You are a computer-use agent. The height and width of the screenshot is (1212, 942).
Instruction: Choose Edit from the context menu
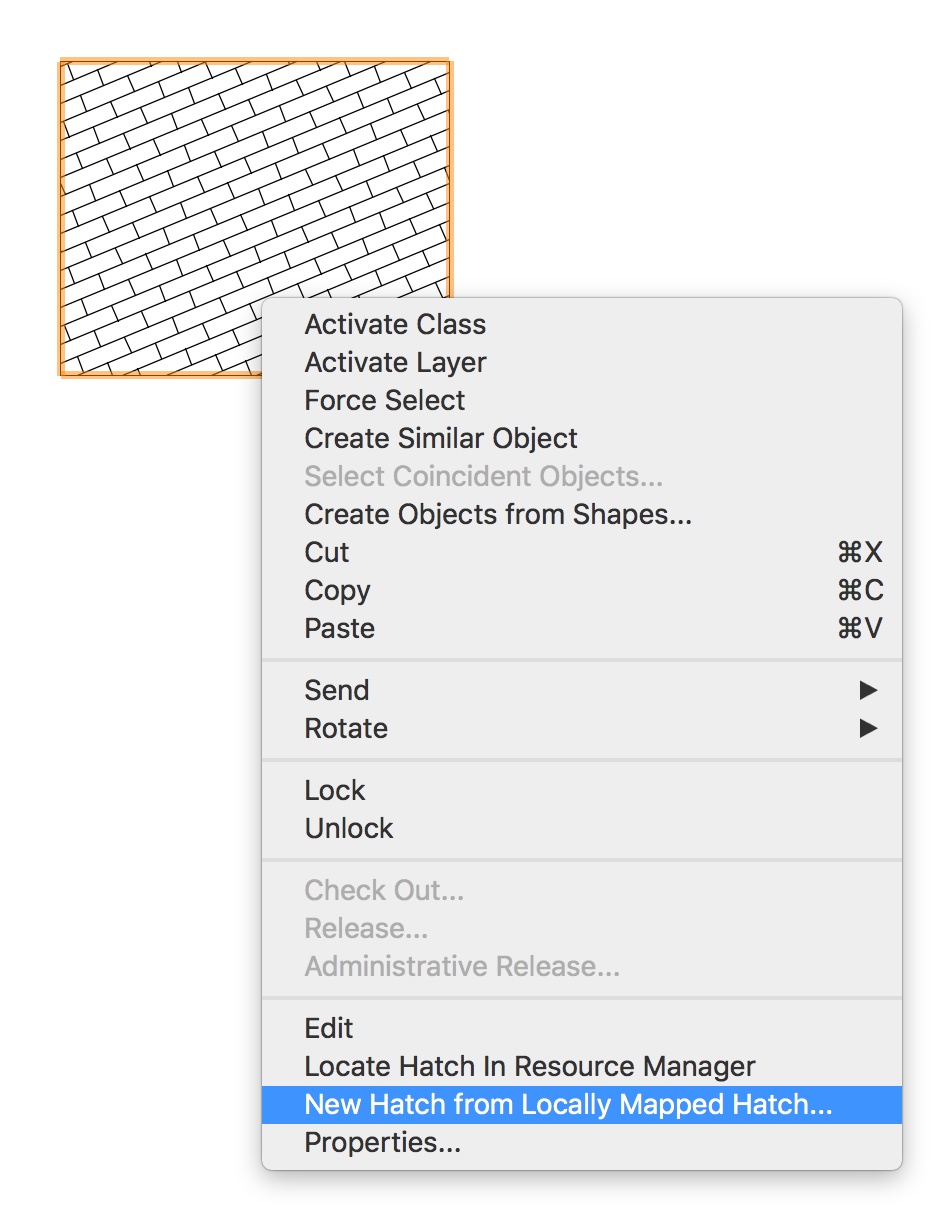(x=328, y=1028)
